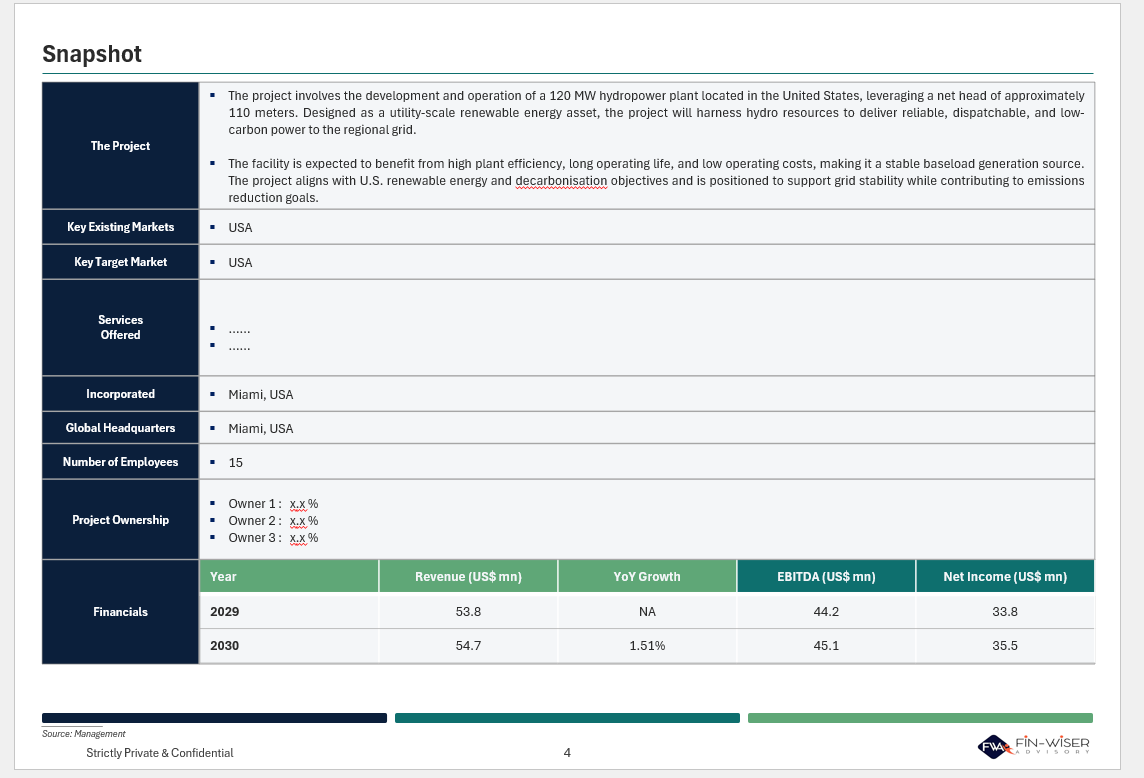Click the light green footer bar
This screenshot has height=778, width=1144.
pyautogui.click(x=920, y=718)
